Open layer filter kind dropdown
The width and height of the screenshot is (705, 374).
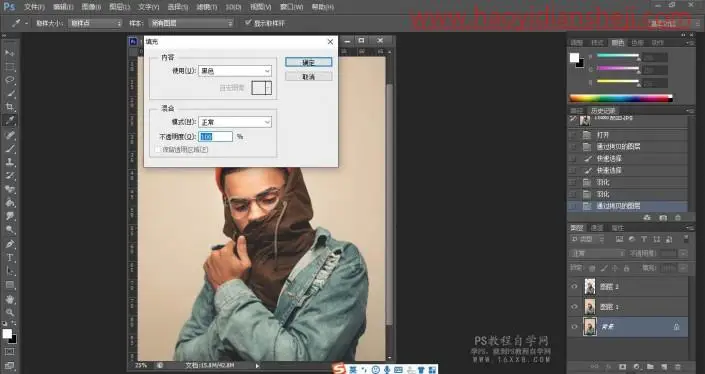[x=587, y=239]
